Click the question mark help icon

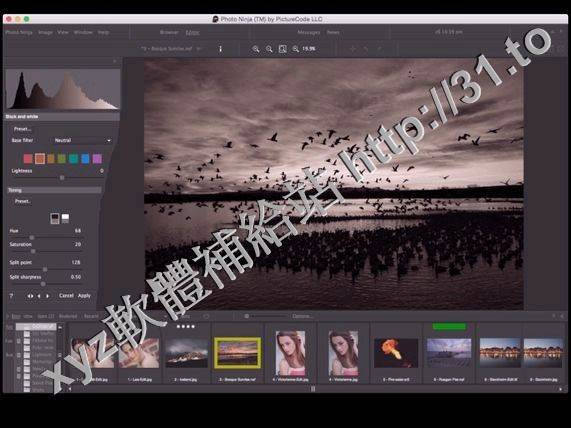(11, 296)
